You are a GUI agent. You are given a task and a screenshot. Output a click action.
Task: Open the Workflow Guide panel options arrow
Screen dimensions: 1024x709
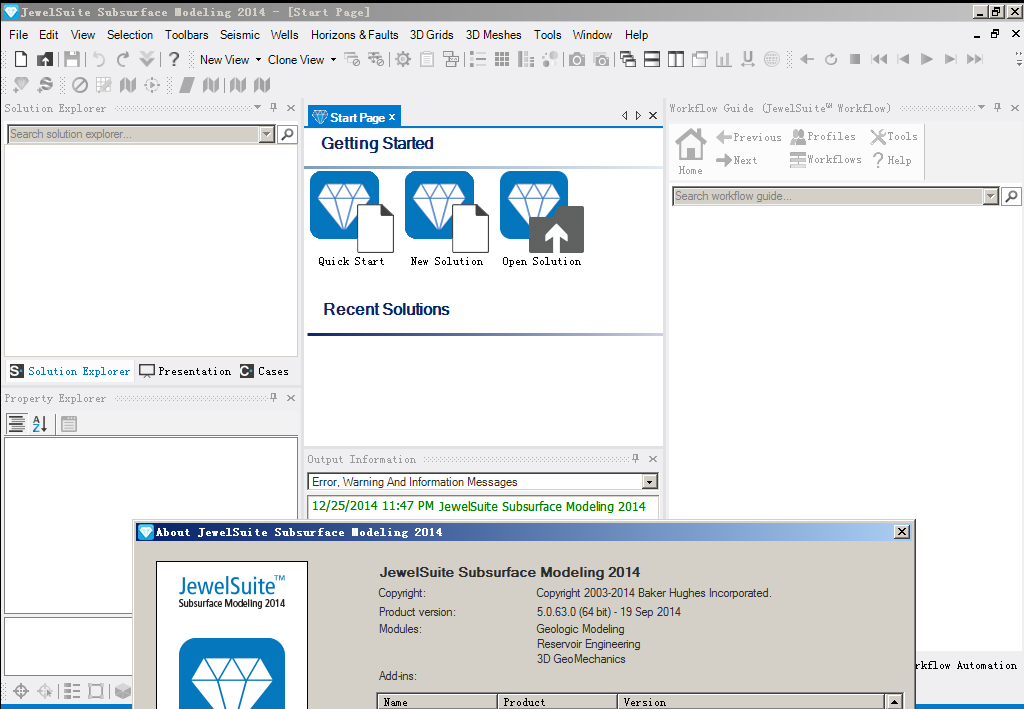[981, 107]
